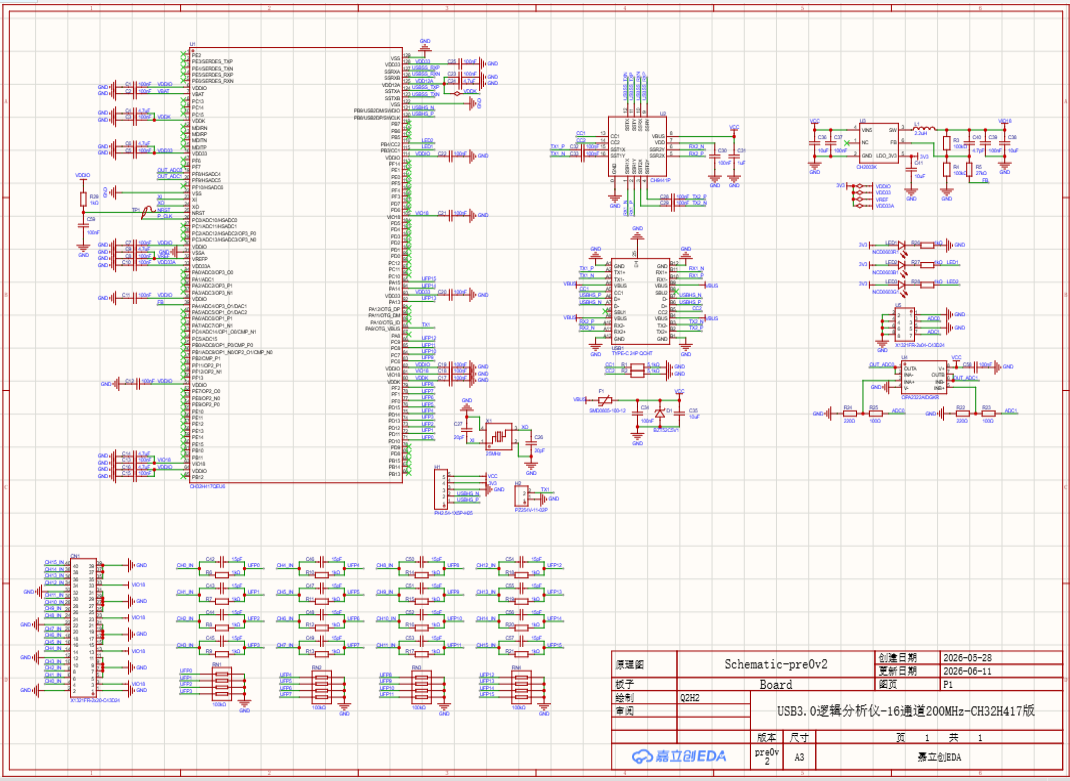This screenshot has height=781, width=1070.
Task: Click the VREF power flag label
Action: click(x=882, y=199)
